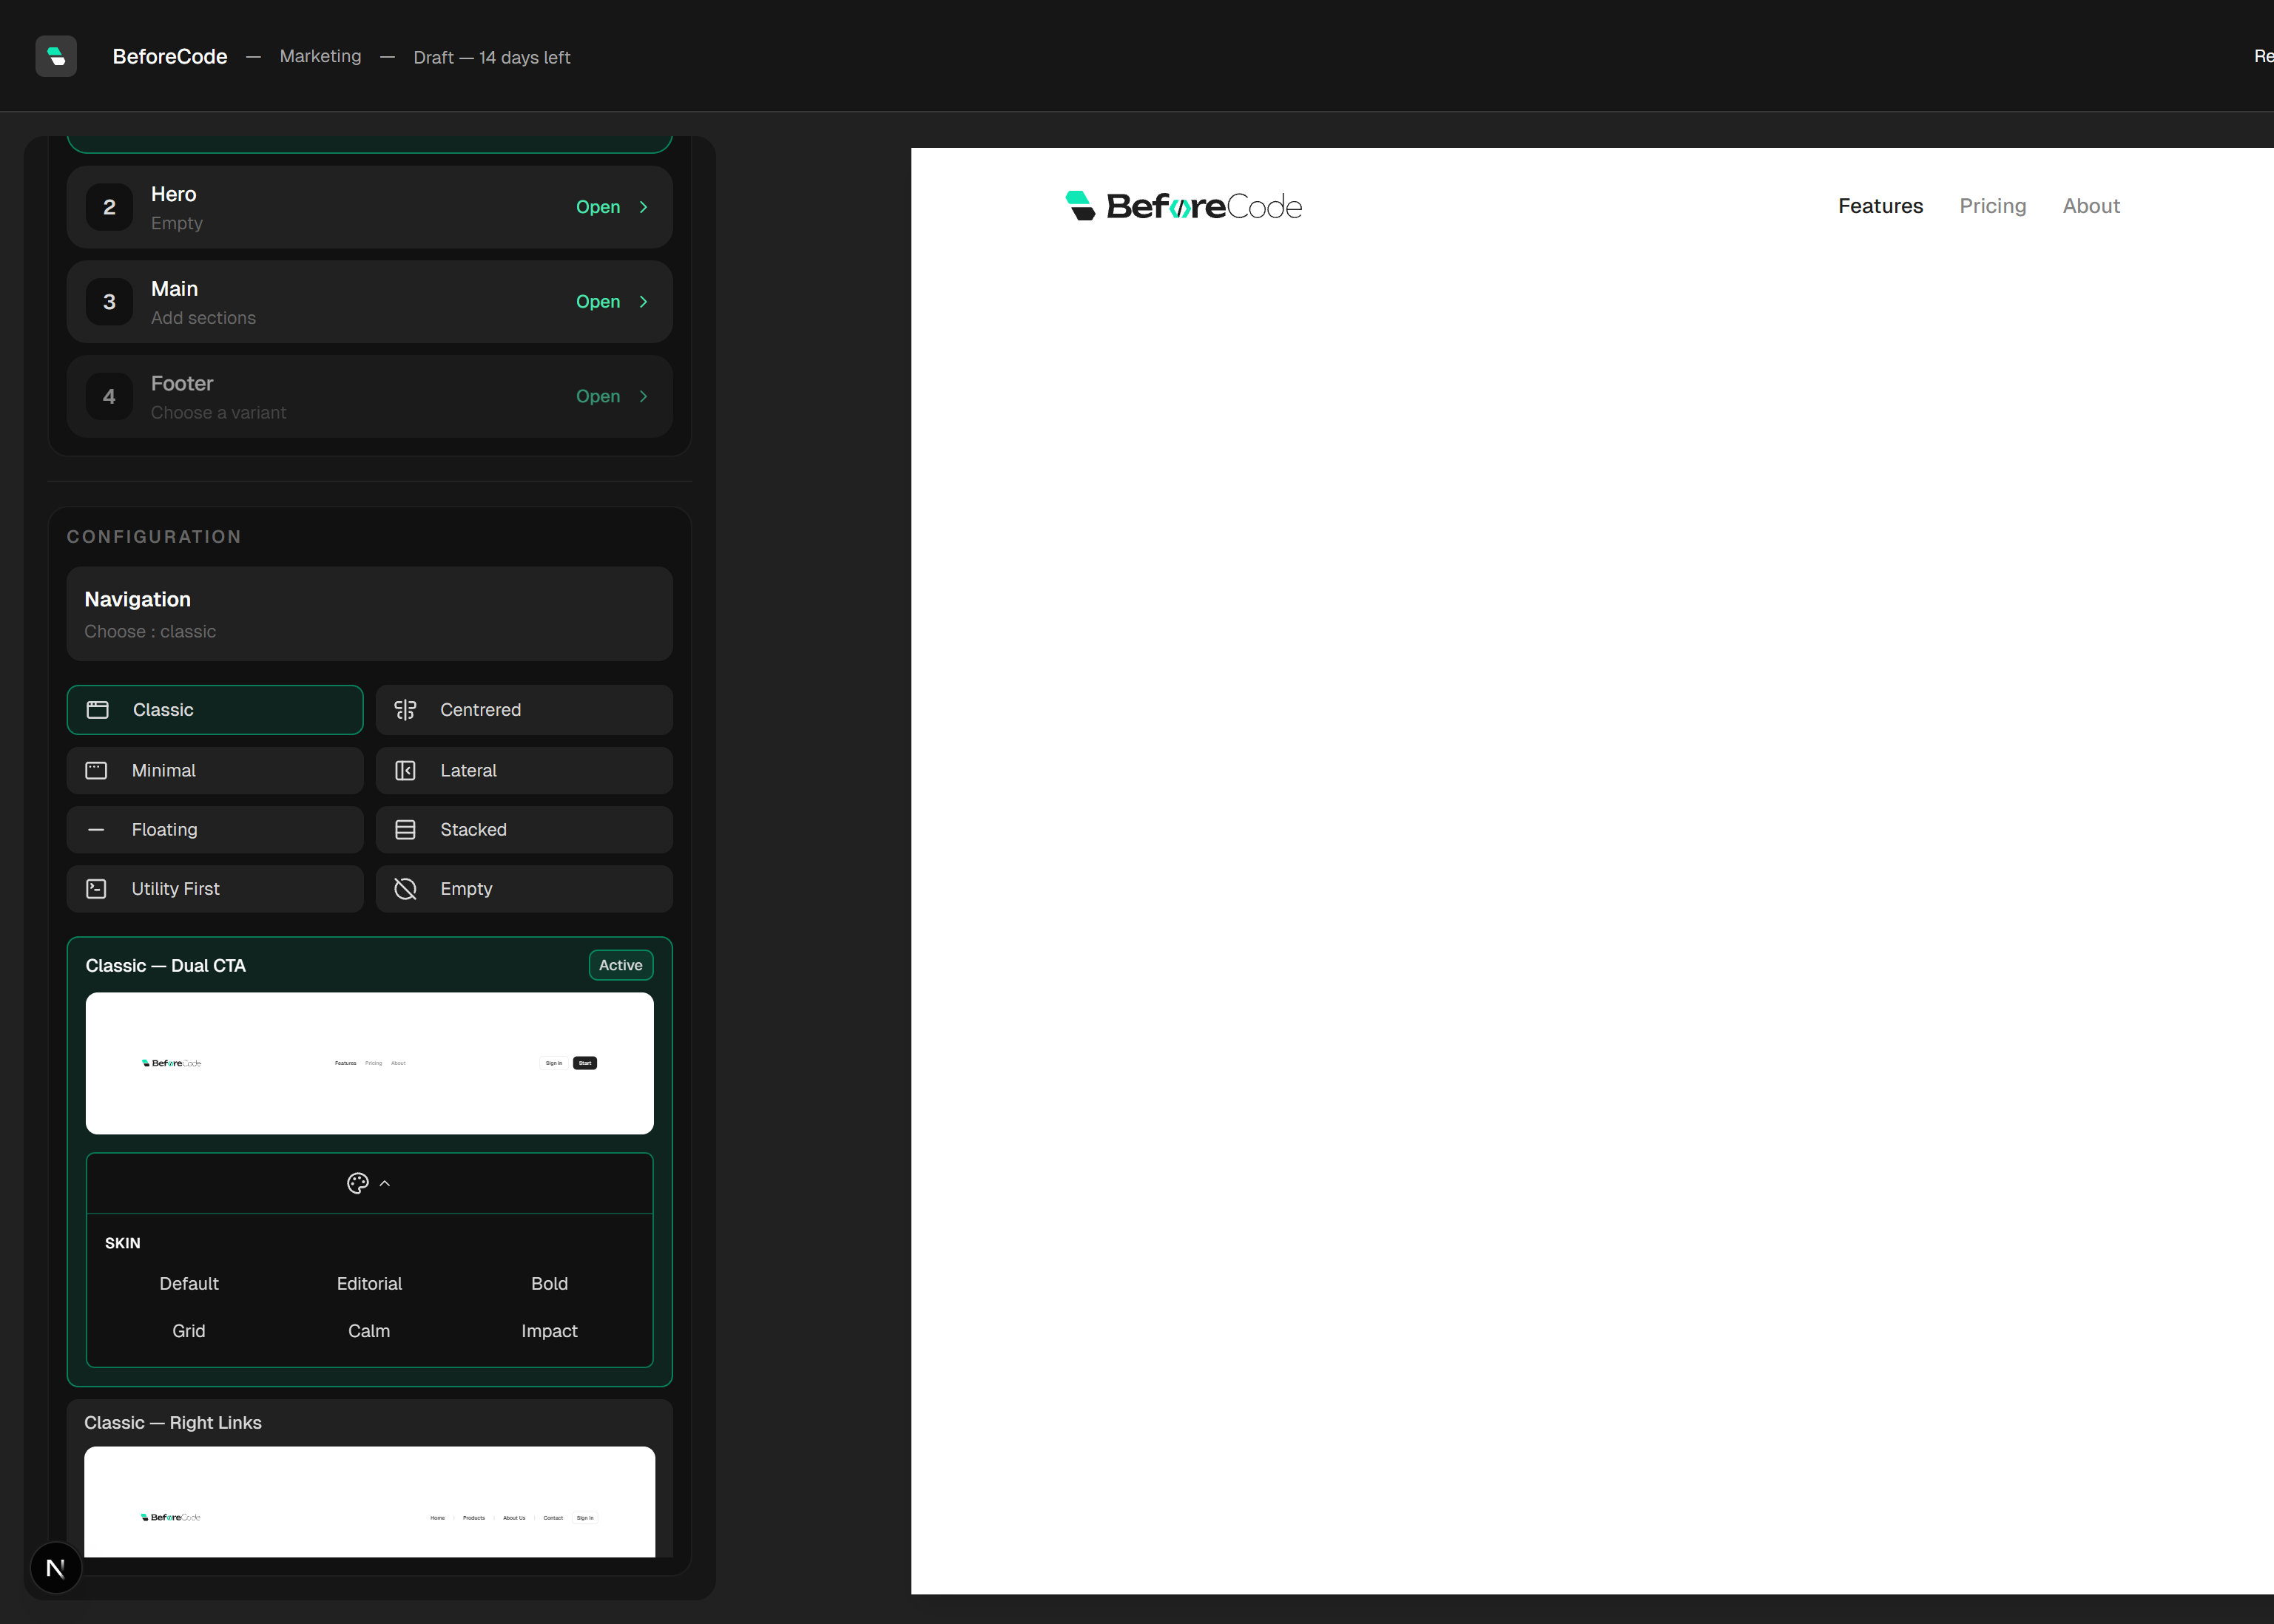Choose the Bold skin
The image size is (2274, 1624).
(x=549, y=1284)
